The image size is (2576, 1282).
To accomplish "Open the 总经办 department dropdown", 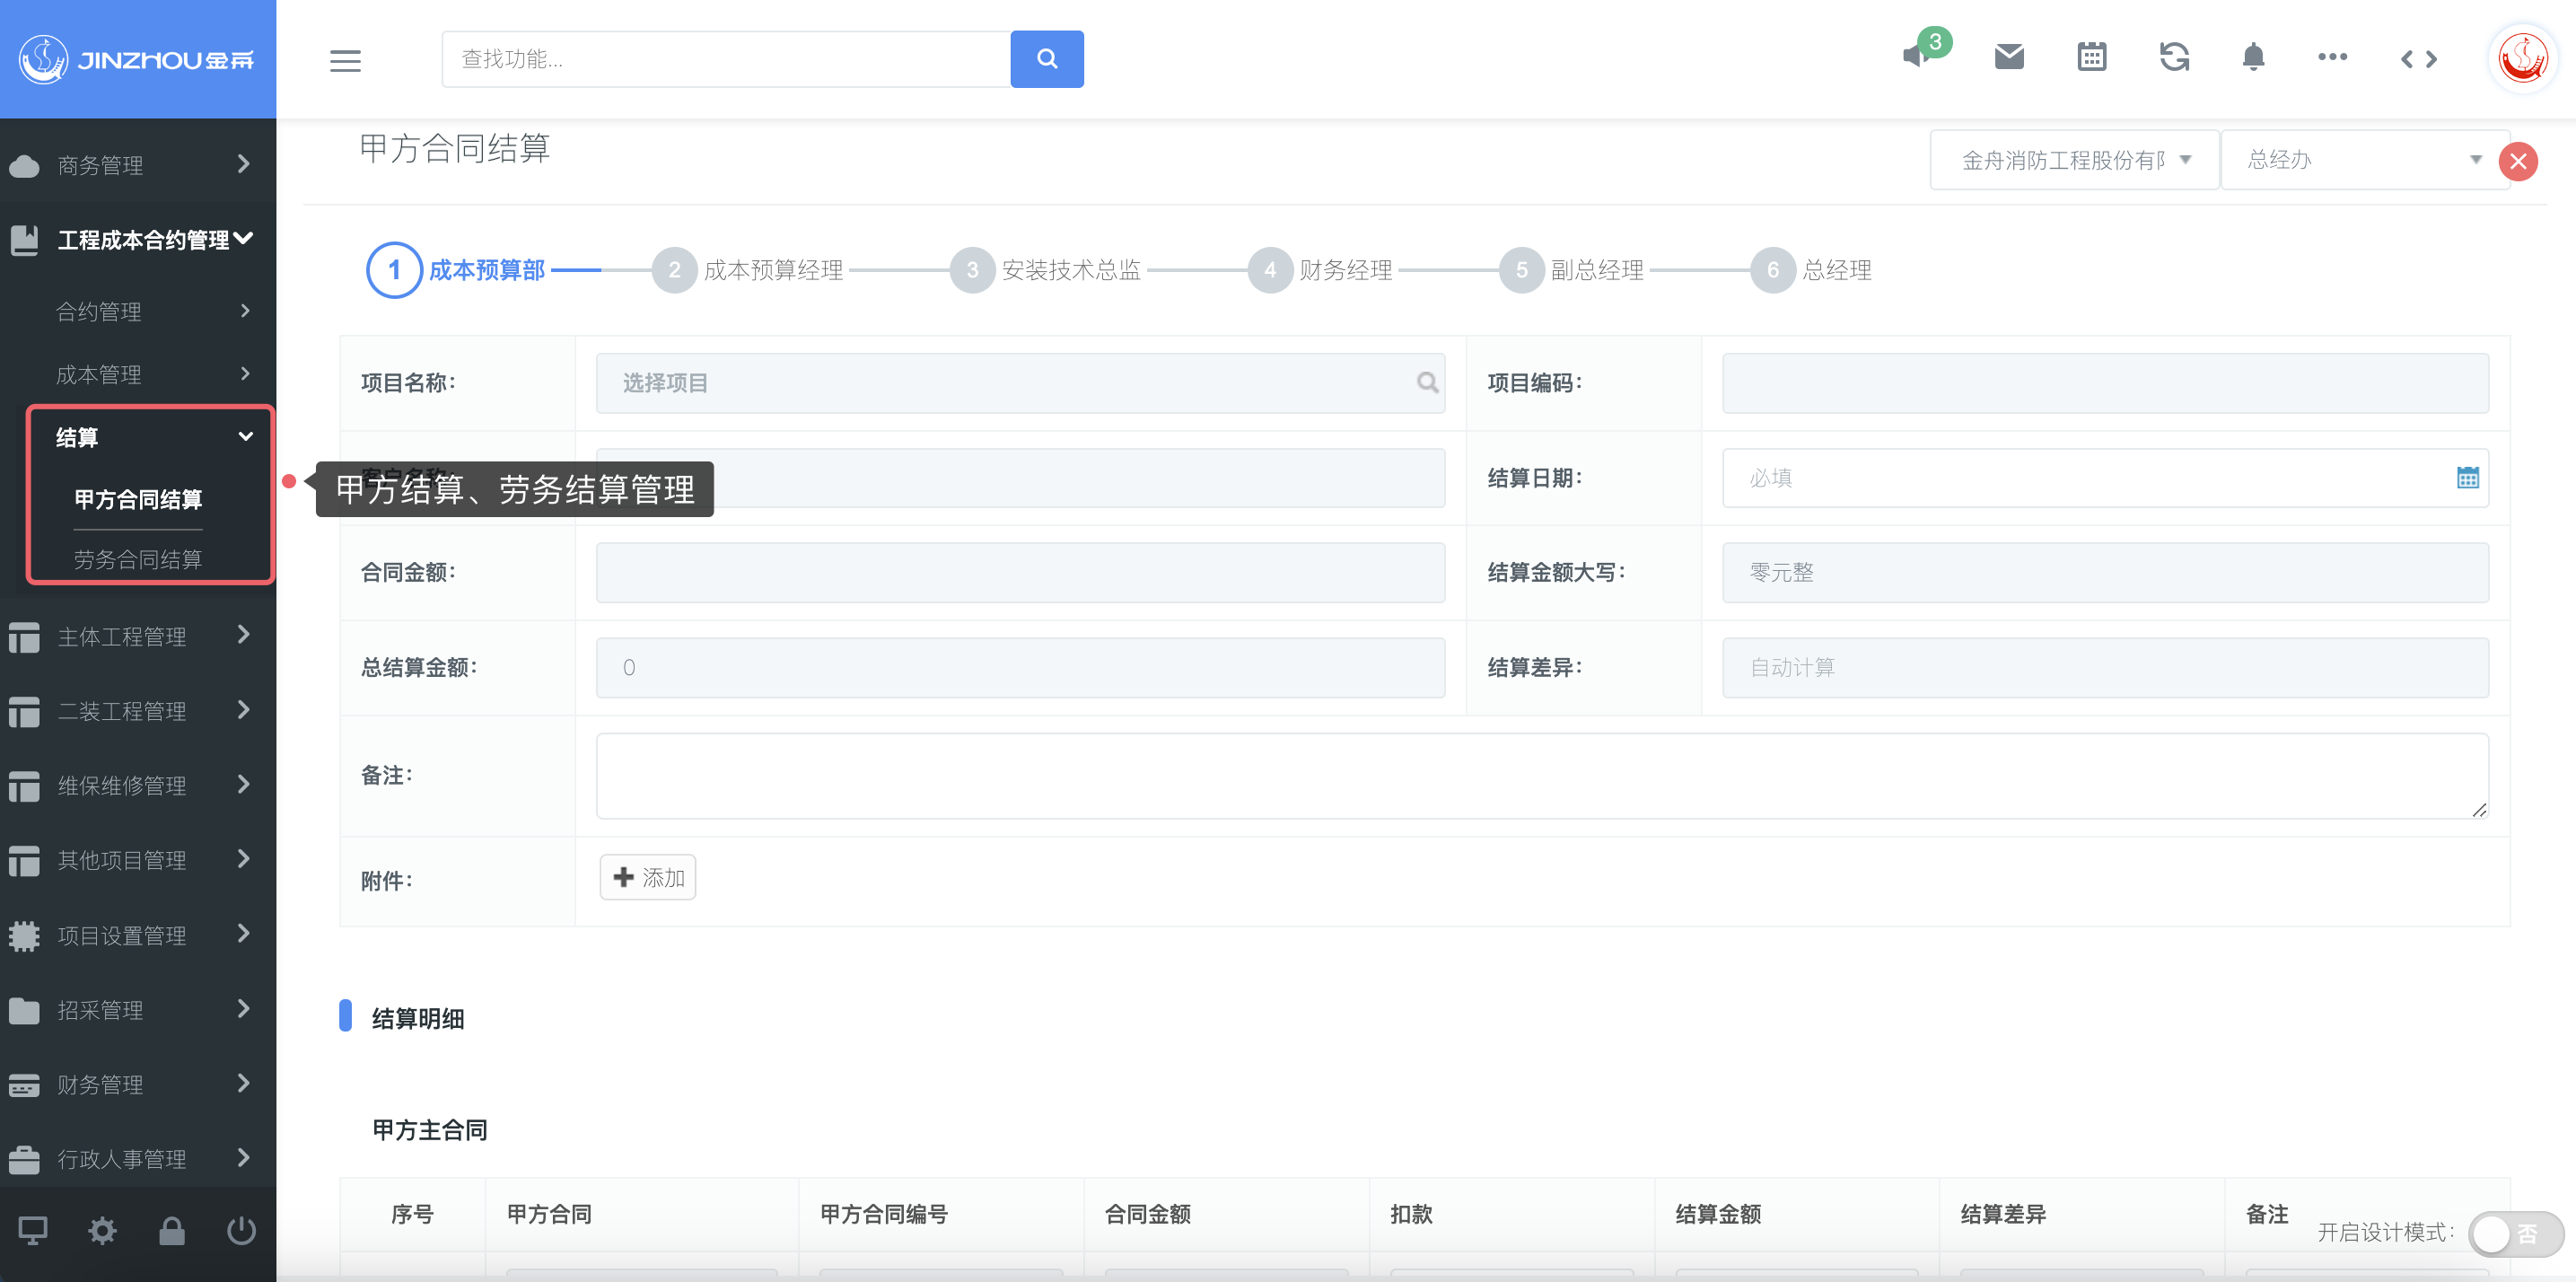I will (2363, 160).
